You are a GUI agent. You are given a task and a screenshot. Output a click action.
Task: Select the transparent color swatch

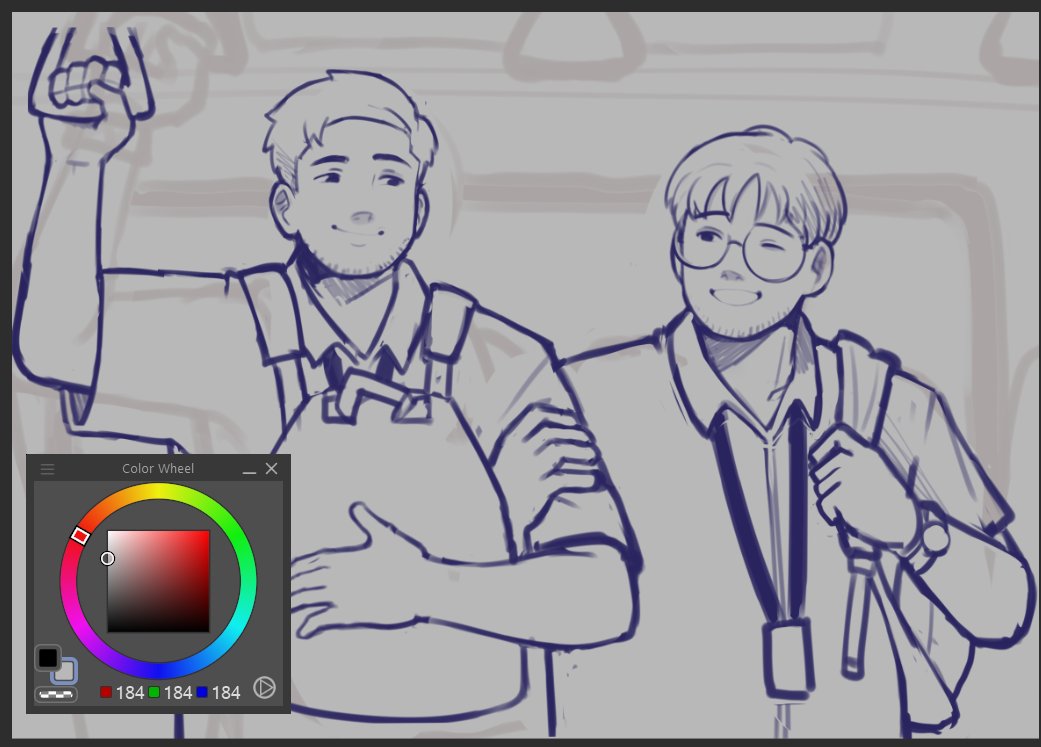(x=56, y=695)
